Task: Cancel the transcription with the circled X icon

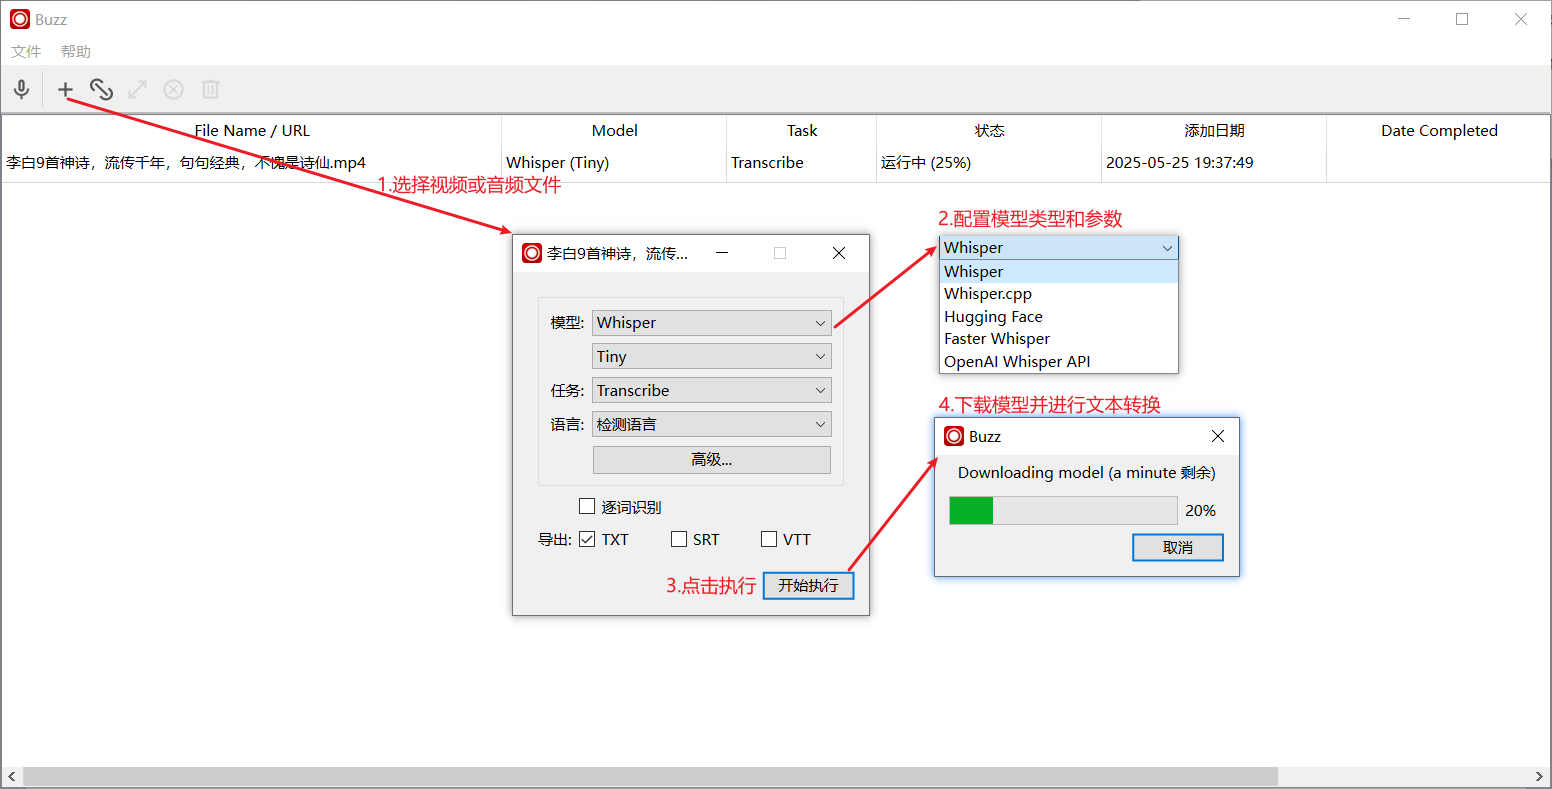Action: 174,89
